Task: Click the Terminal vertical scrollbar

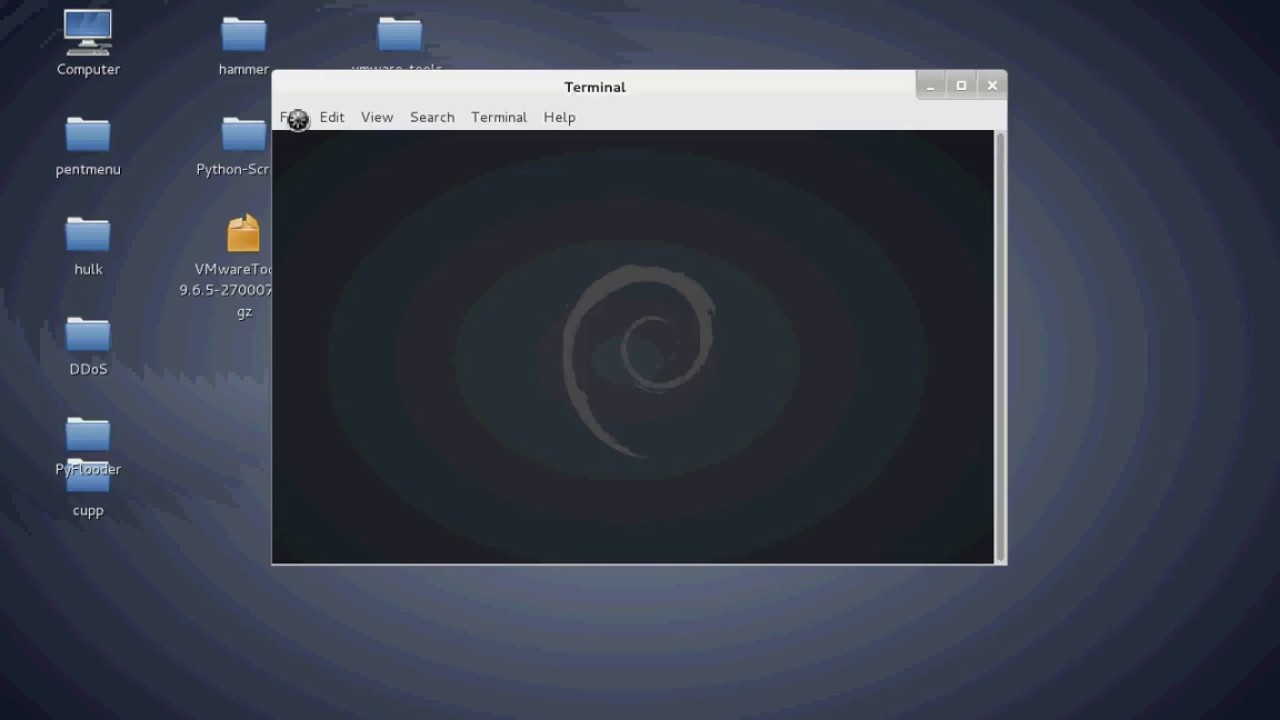Action: [1000, 346]
